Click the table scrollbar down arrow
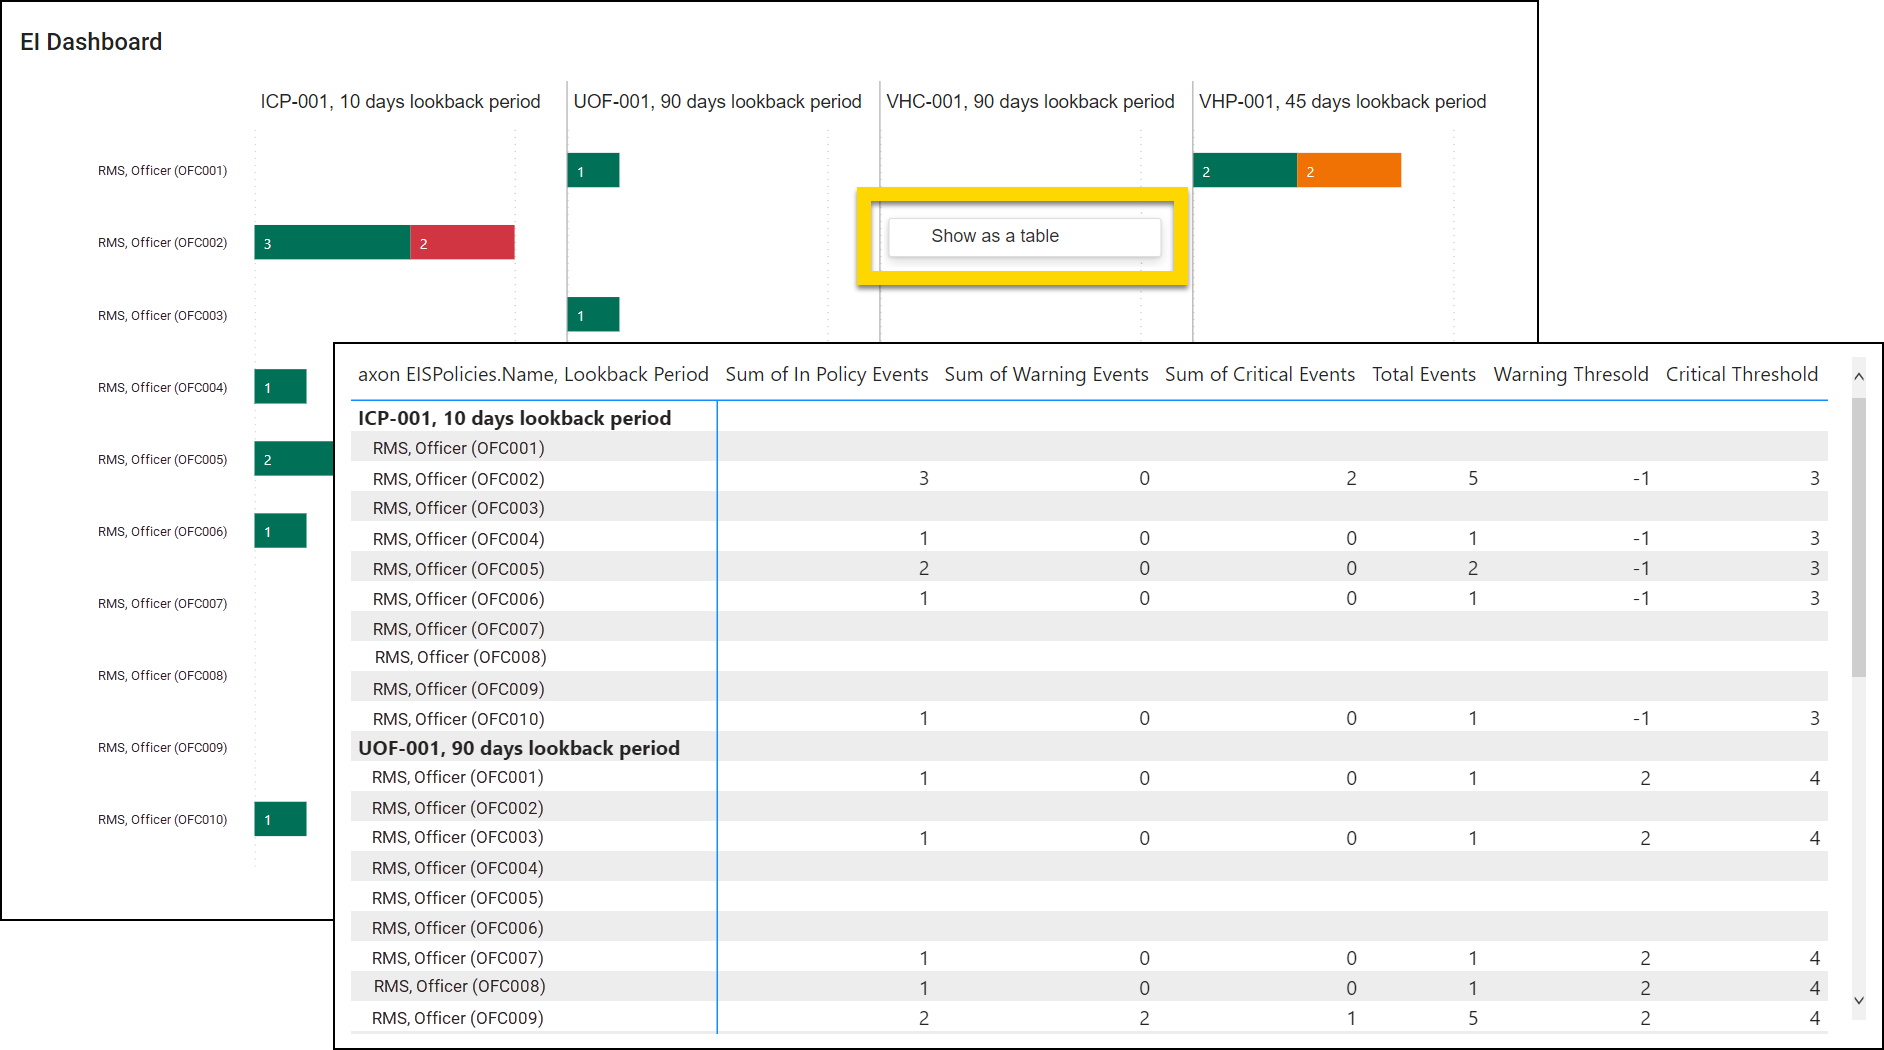 tap(1858, 1000)
